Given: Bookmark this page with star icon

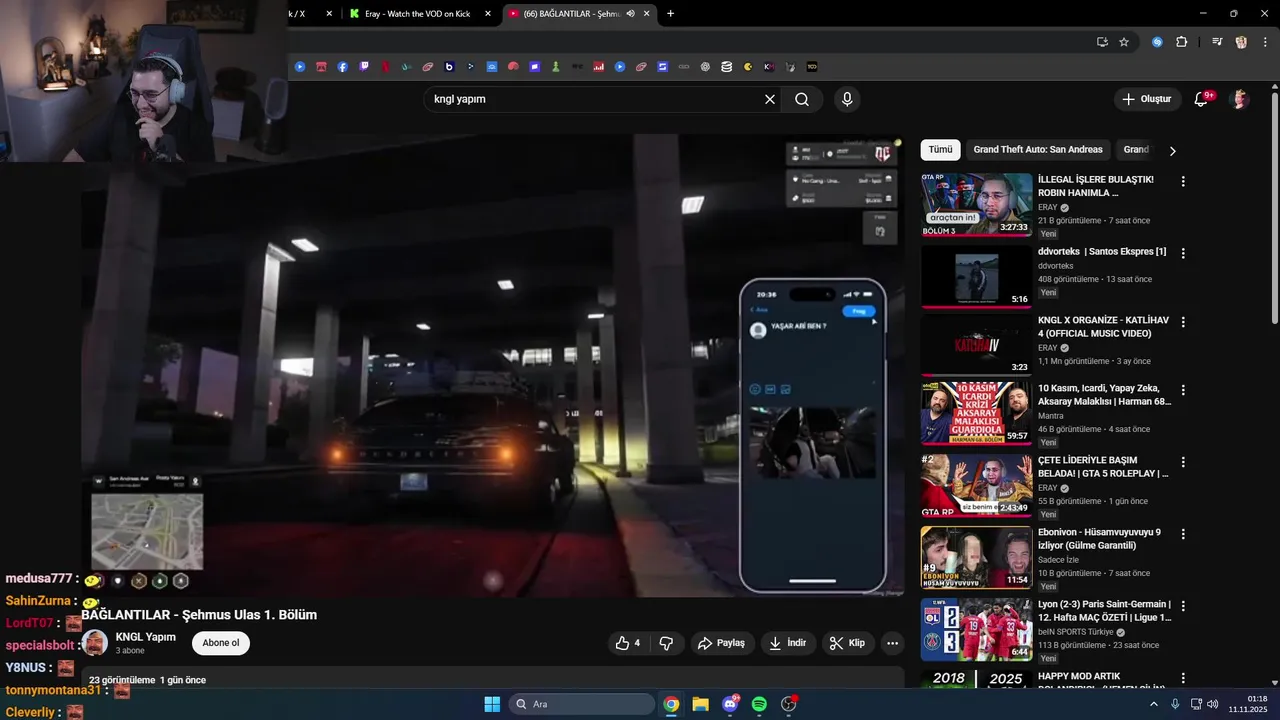Looking at the screenshot, I should click(x=1124, y=42).
